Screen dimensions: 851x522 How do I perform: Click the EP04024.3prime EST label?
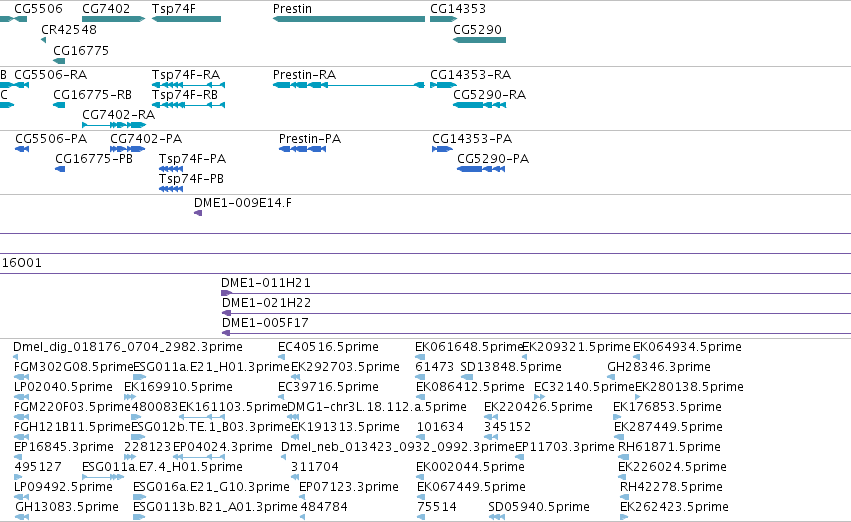coord(223,447)
